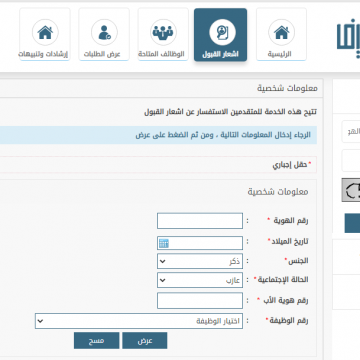Click the عرض button
The width and height of the screenshot is (360, 360).
pyautogui.click(x=145, y=341)
